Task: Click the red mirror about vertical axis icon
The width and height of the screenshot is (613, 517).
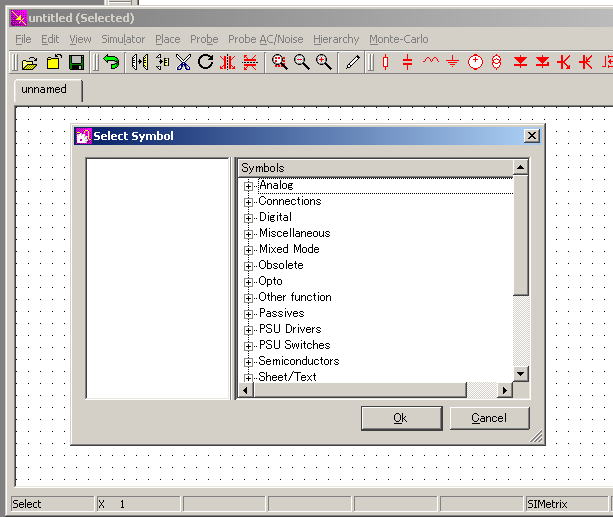Action: pyautogui.click(x=228, y=62)
